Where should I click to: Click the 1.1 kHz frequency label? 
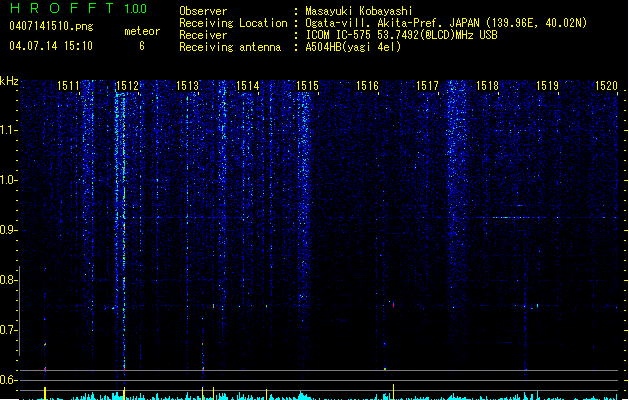[x=8, y=130]
